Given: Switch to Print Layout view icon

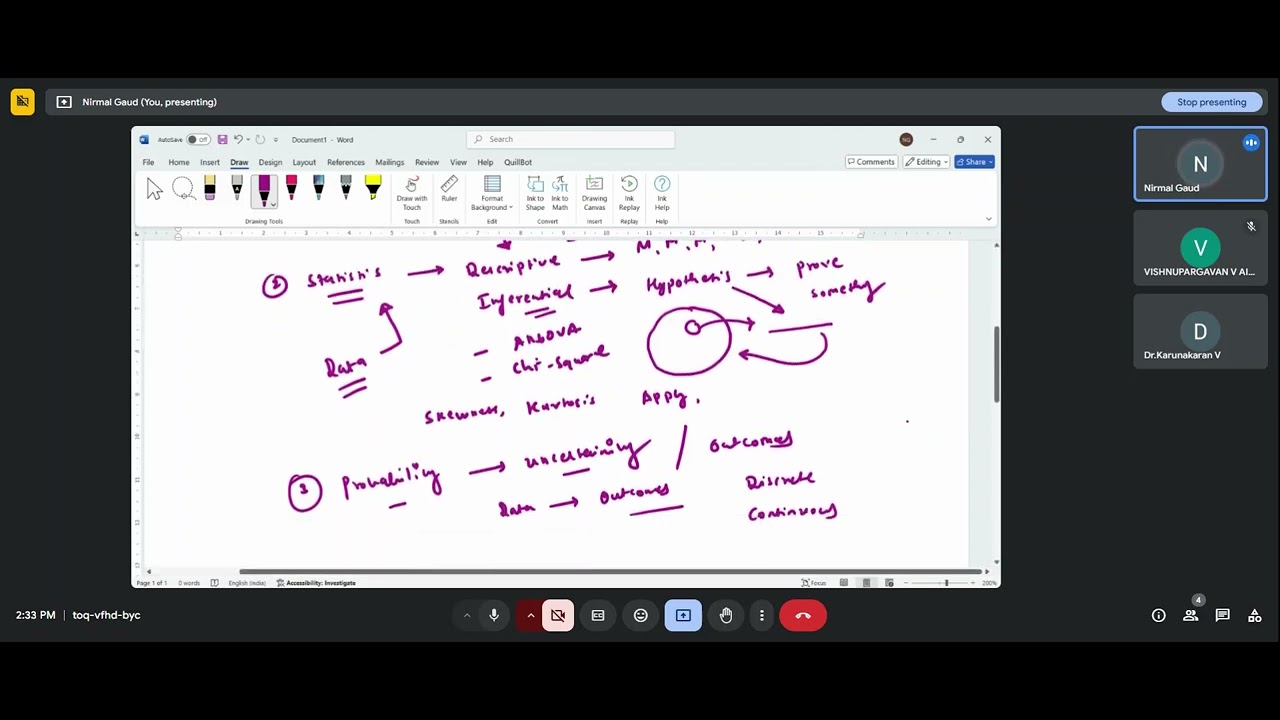Looking at the screenshot, I should [867, 583].
